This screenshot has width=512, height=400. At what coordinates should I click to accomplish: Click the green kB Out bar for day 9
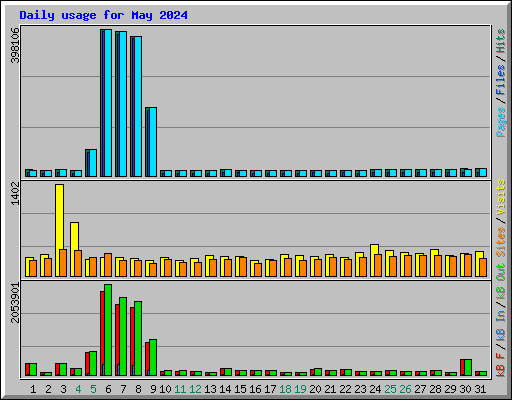153,357
